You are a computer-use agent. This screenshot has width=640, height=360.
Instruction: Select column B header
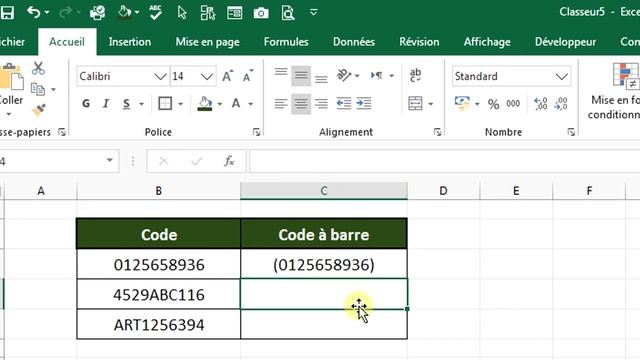[159, 191]
